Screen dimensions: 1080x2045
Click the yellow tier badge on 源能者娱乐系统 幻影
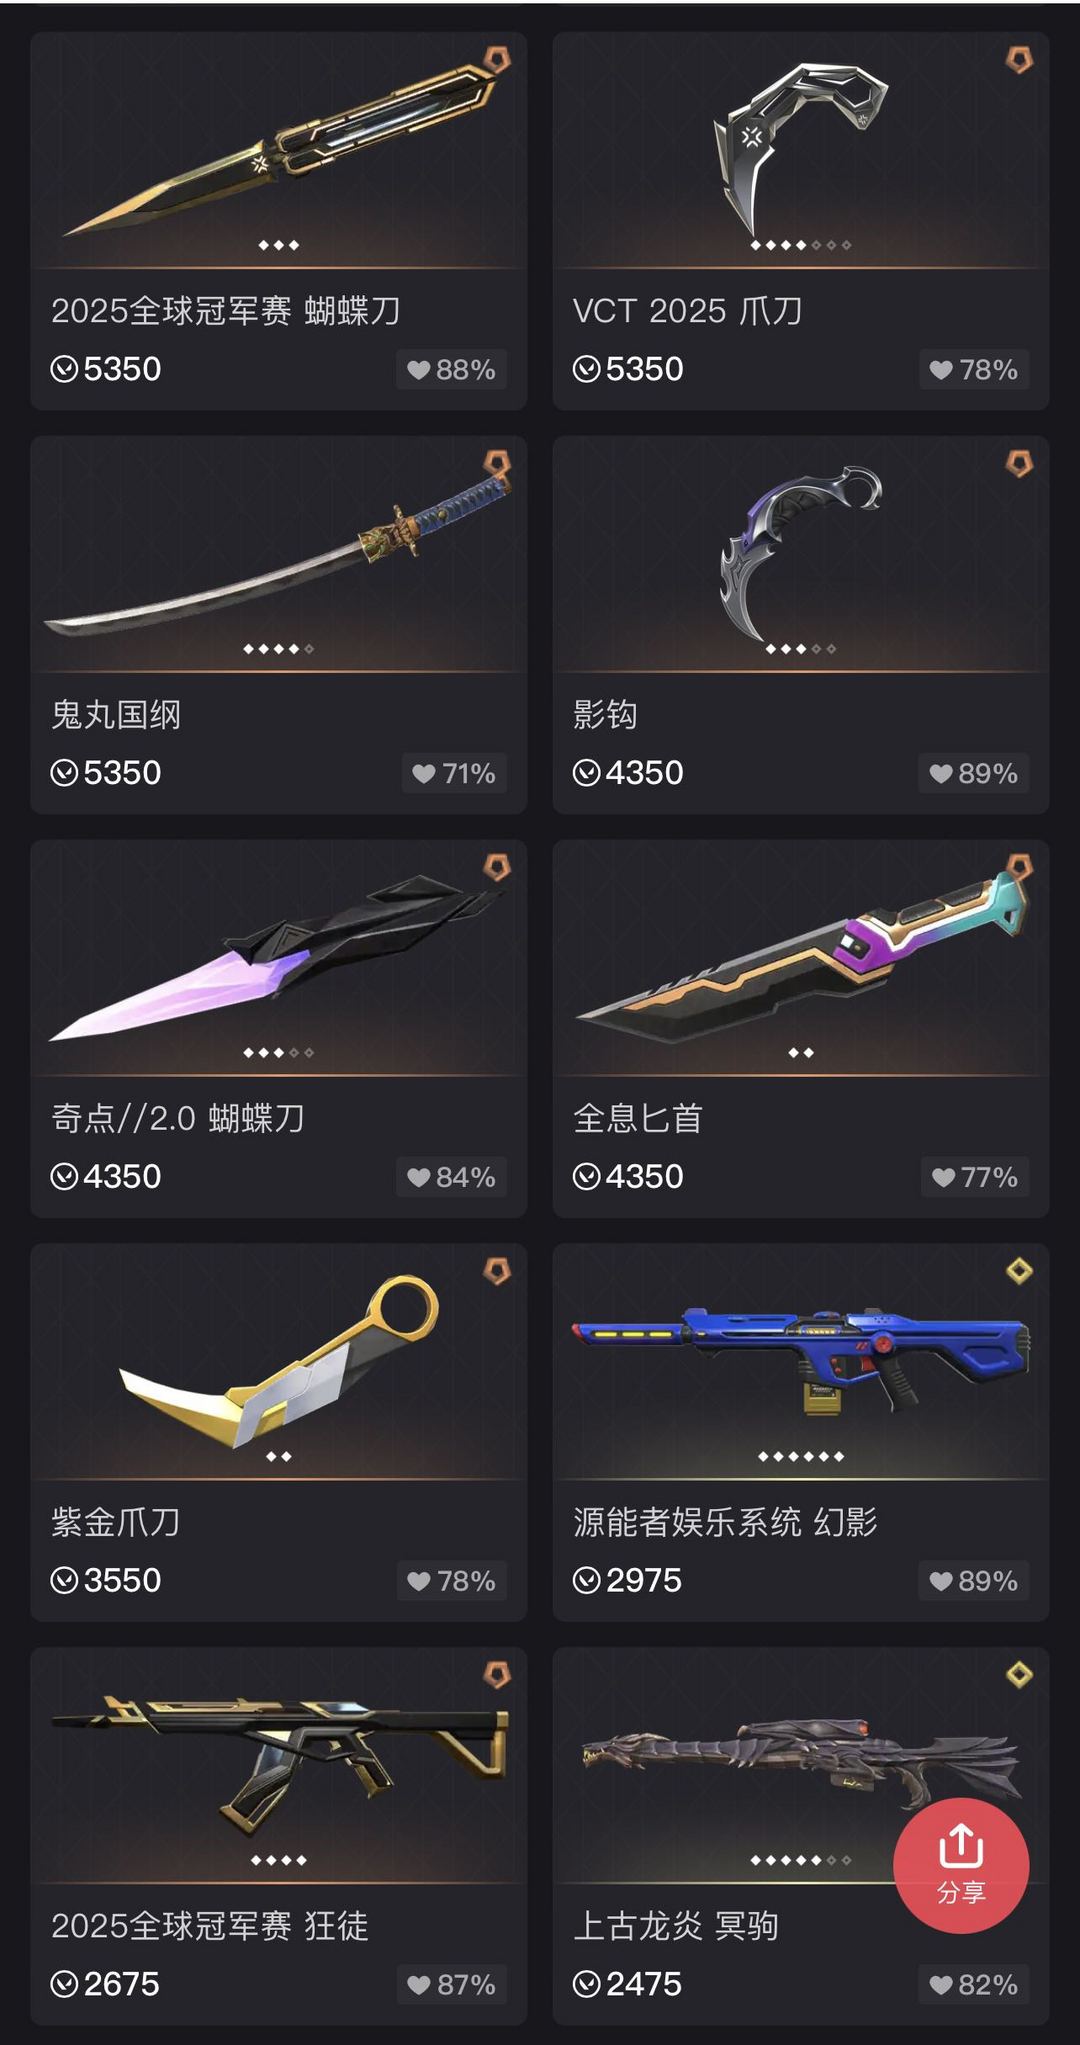(x=1019, y=1270)
